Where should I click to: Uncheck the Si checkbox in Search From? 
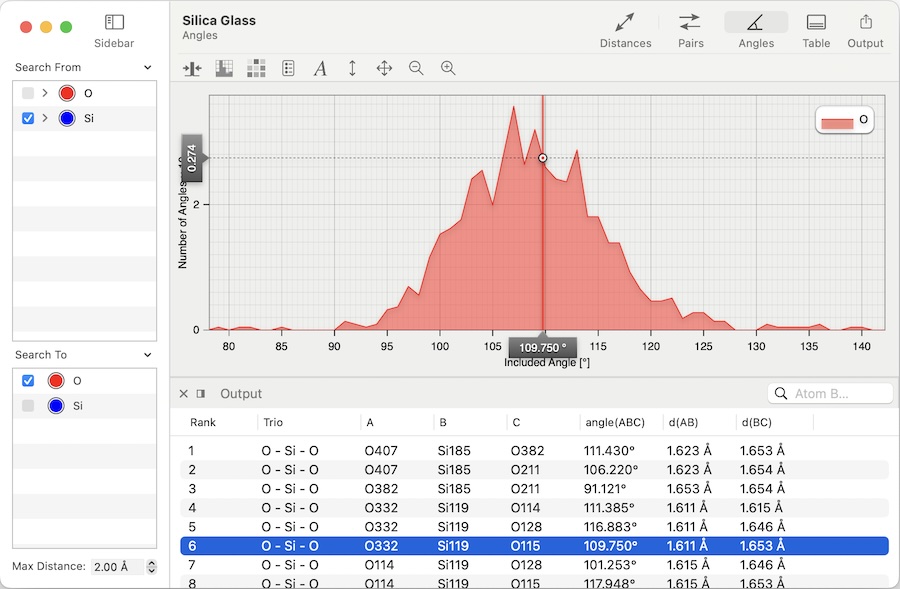click(x=28, y=118)
